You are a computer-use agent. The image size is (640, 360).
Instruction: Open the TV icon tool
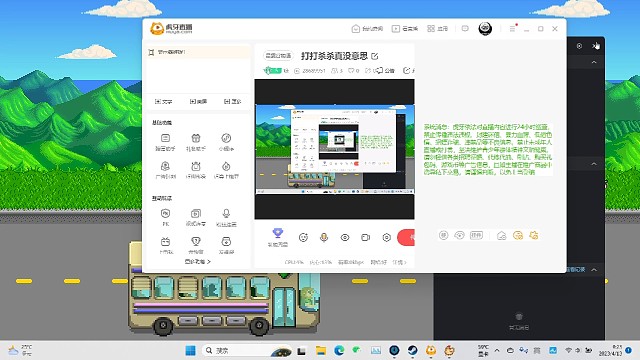[x=165, y=245]
